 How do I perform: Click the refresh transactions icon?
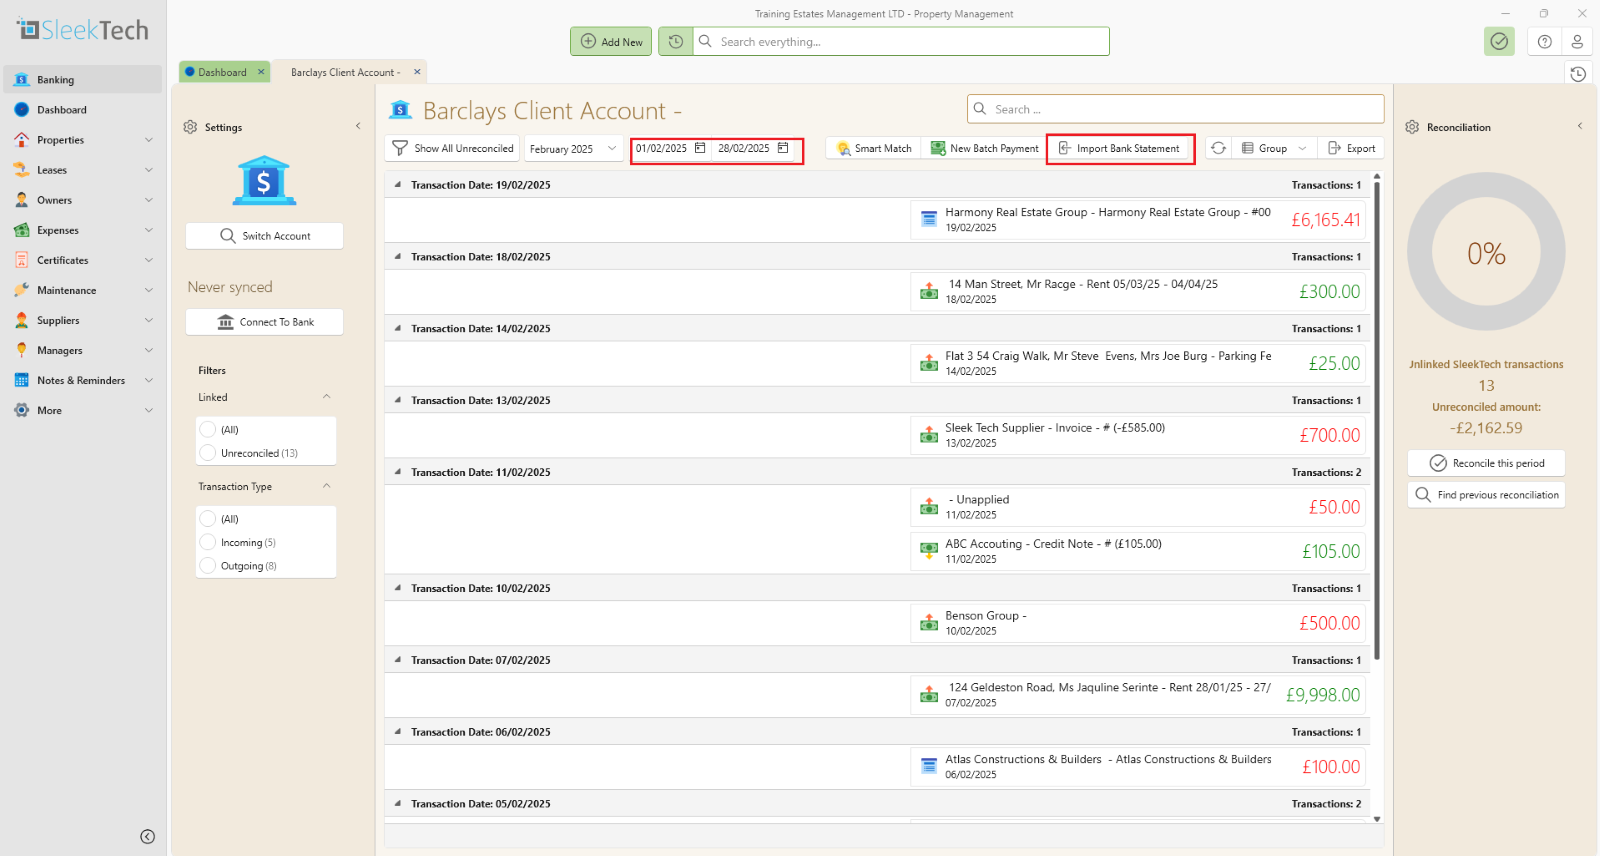pos(1218,148)
